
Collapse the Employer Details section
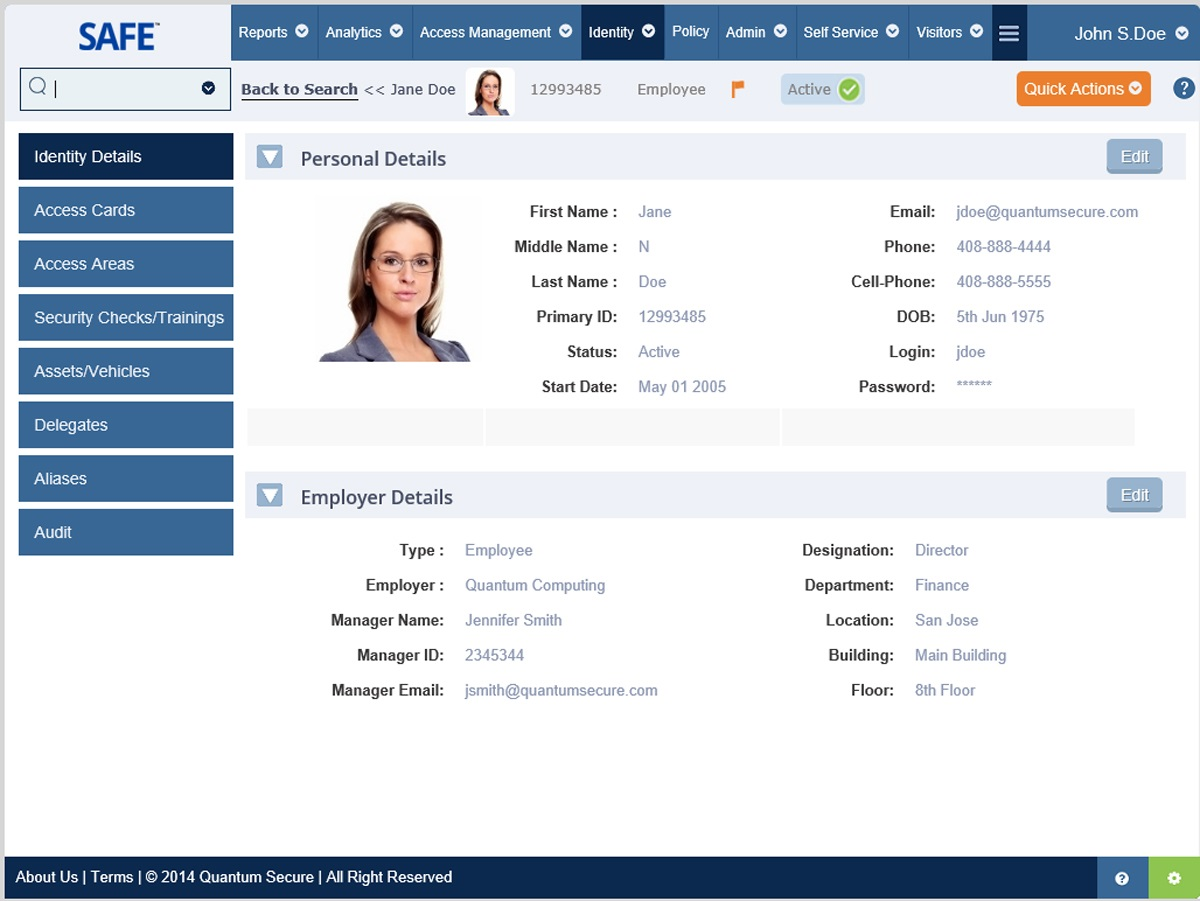coord(268,494)
